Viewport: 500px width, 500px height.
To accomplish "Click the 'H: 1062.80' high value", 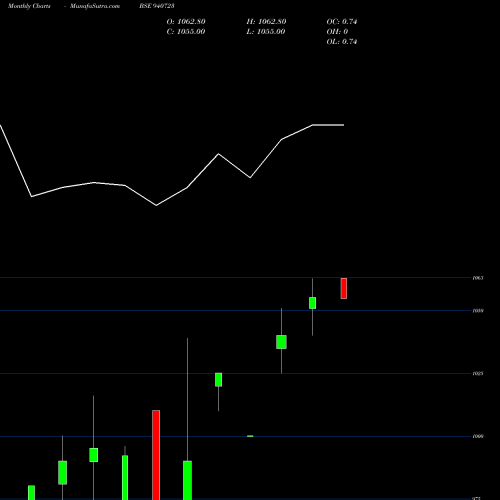I will coord(266,22).
